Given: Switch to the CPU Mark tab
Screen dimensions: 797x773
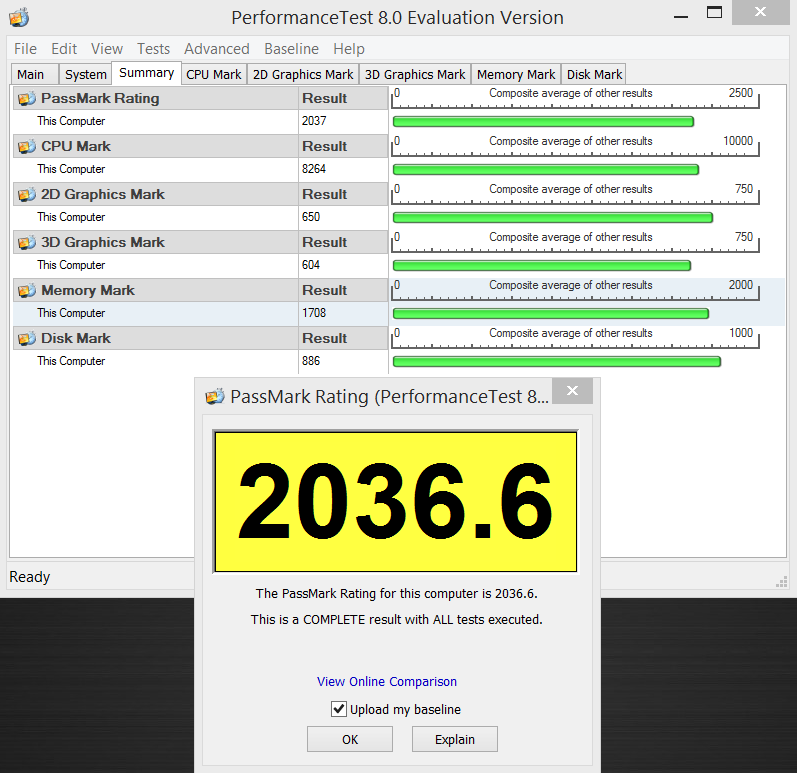Looking at the screenshot, I should [213, 74].
